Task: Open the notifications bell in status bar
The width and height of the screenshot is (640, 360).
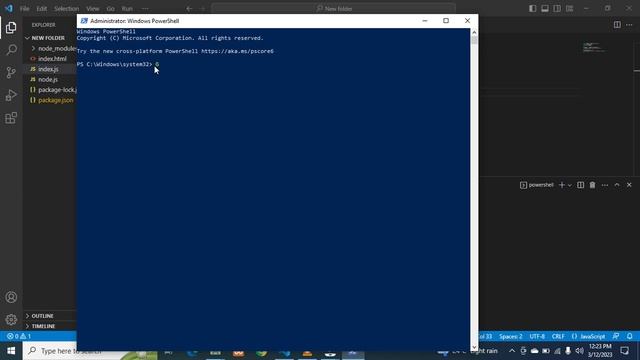Action: point(630,336)
